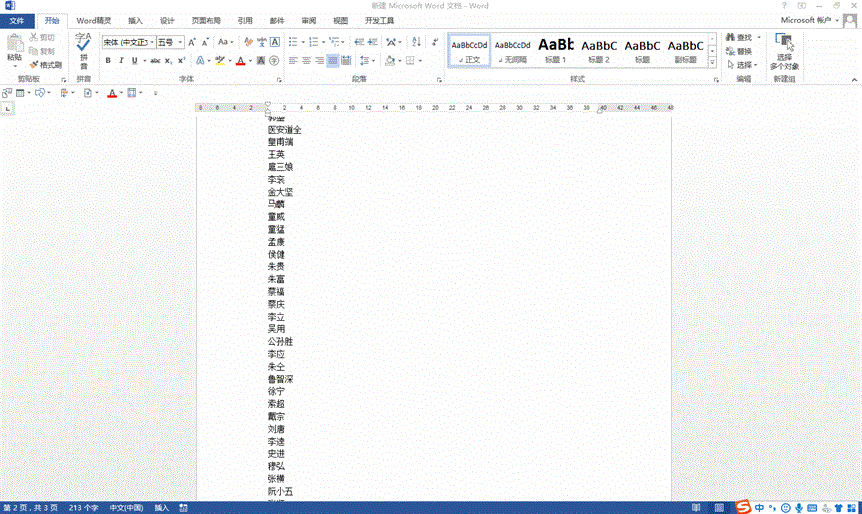Switch to the 页面布局 tab
Screen dimensions: 862x514
tap(206, 20)
